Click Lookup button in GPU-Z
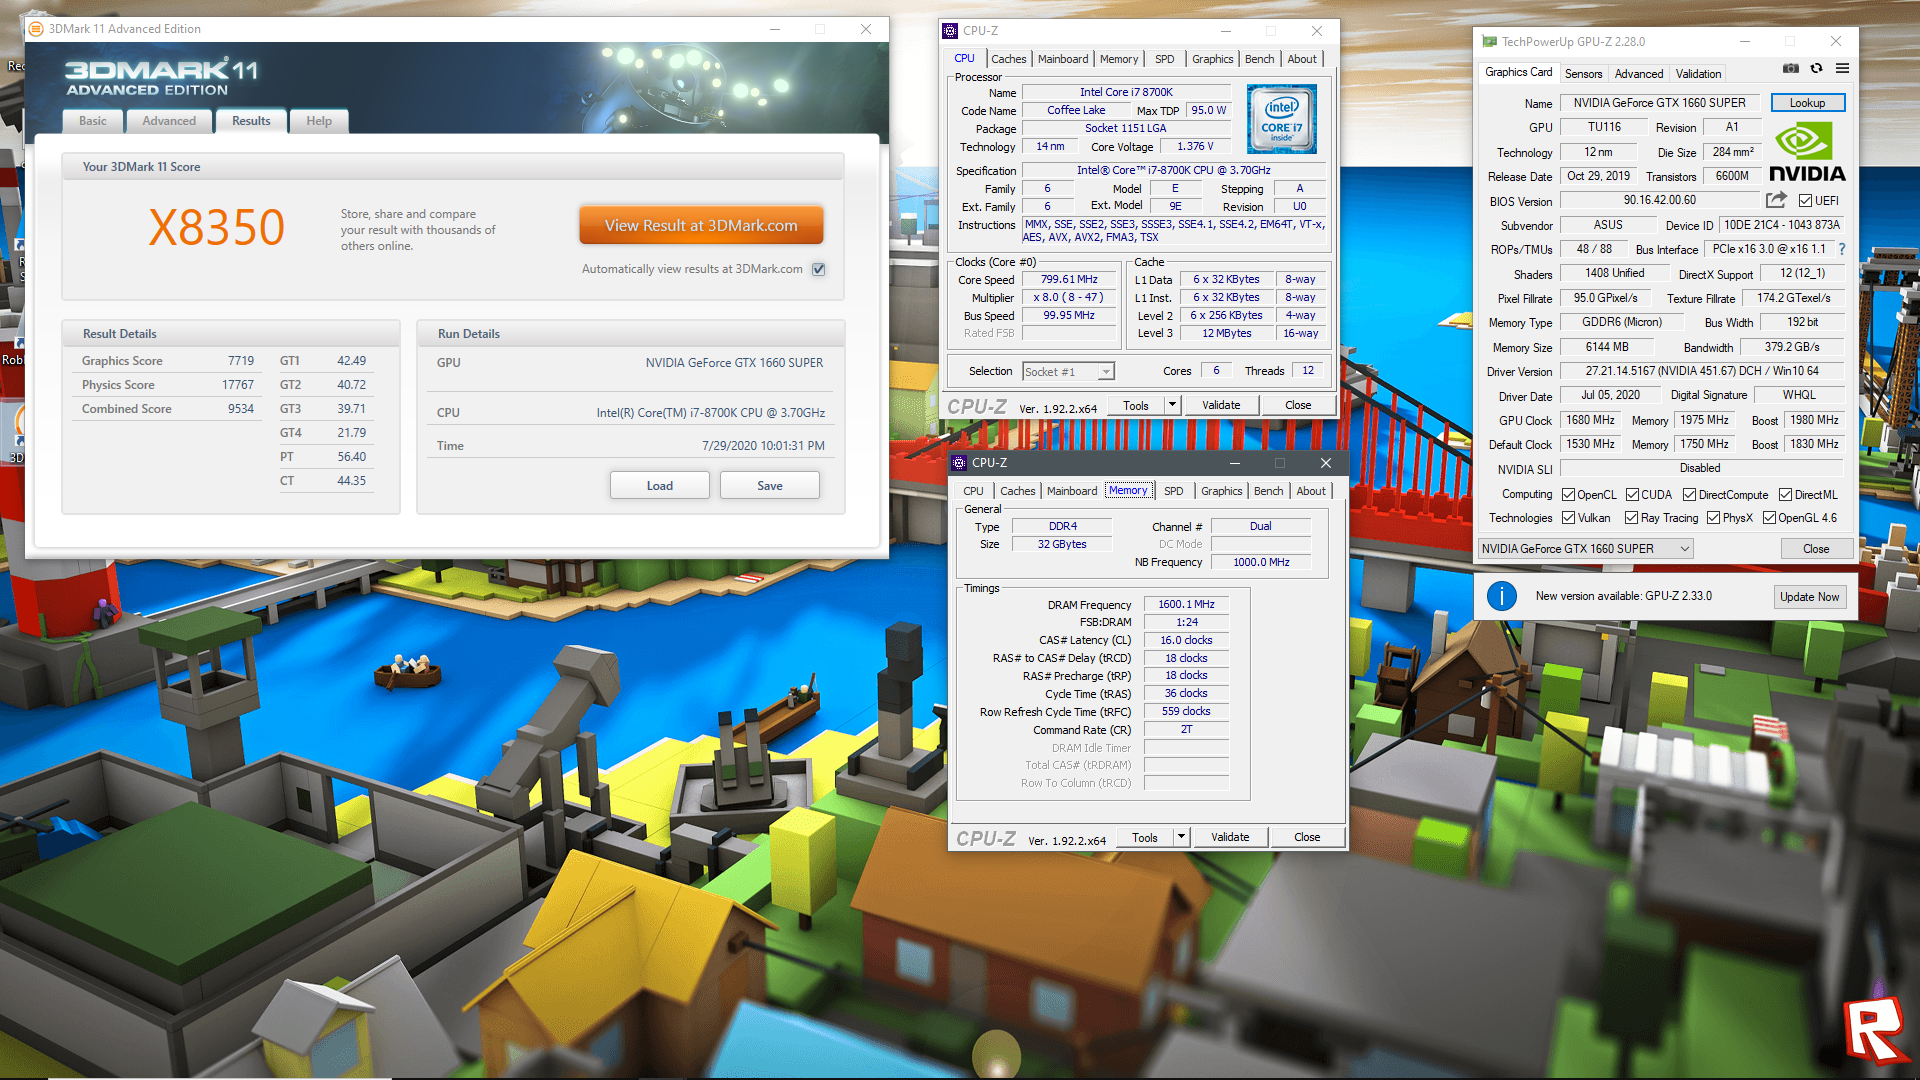Viewport: 1920px width, 1080px height. [x=1807, y=103]
